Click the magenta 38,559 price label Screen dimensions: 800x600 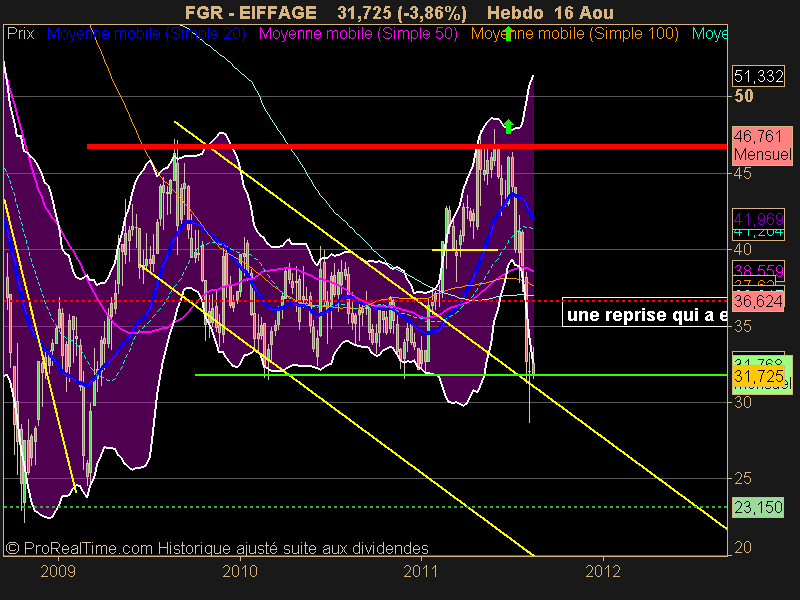click(x=758, y=270)
